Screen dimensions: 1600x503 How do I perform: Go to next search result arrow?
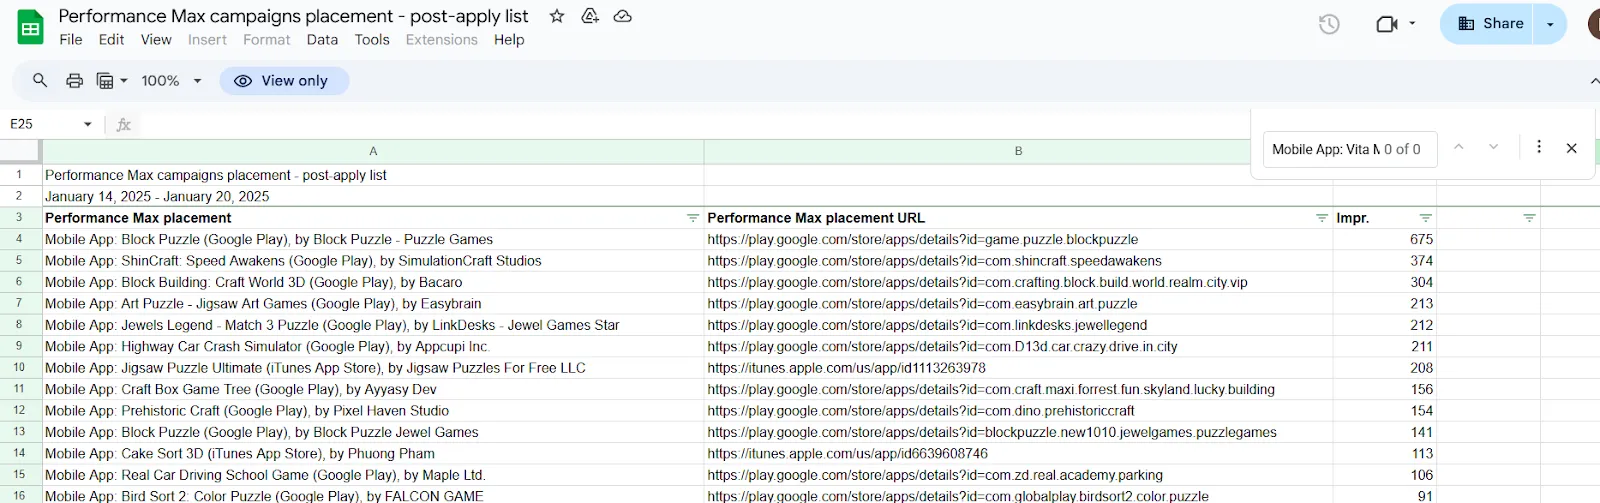tap(1493, 147)
